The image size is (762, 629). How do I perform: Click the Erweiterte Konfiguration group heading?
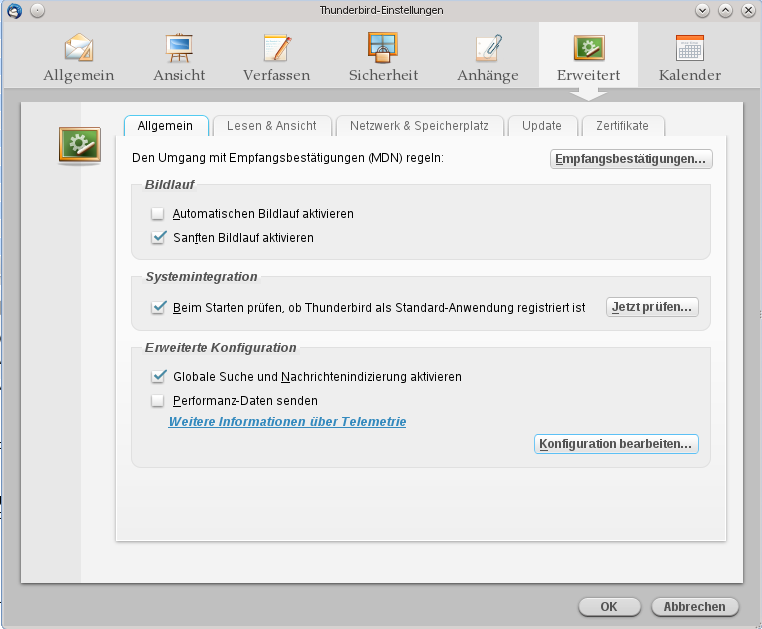[x=221, y=348]
